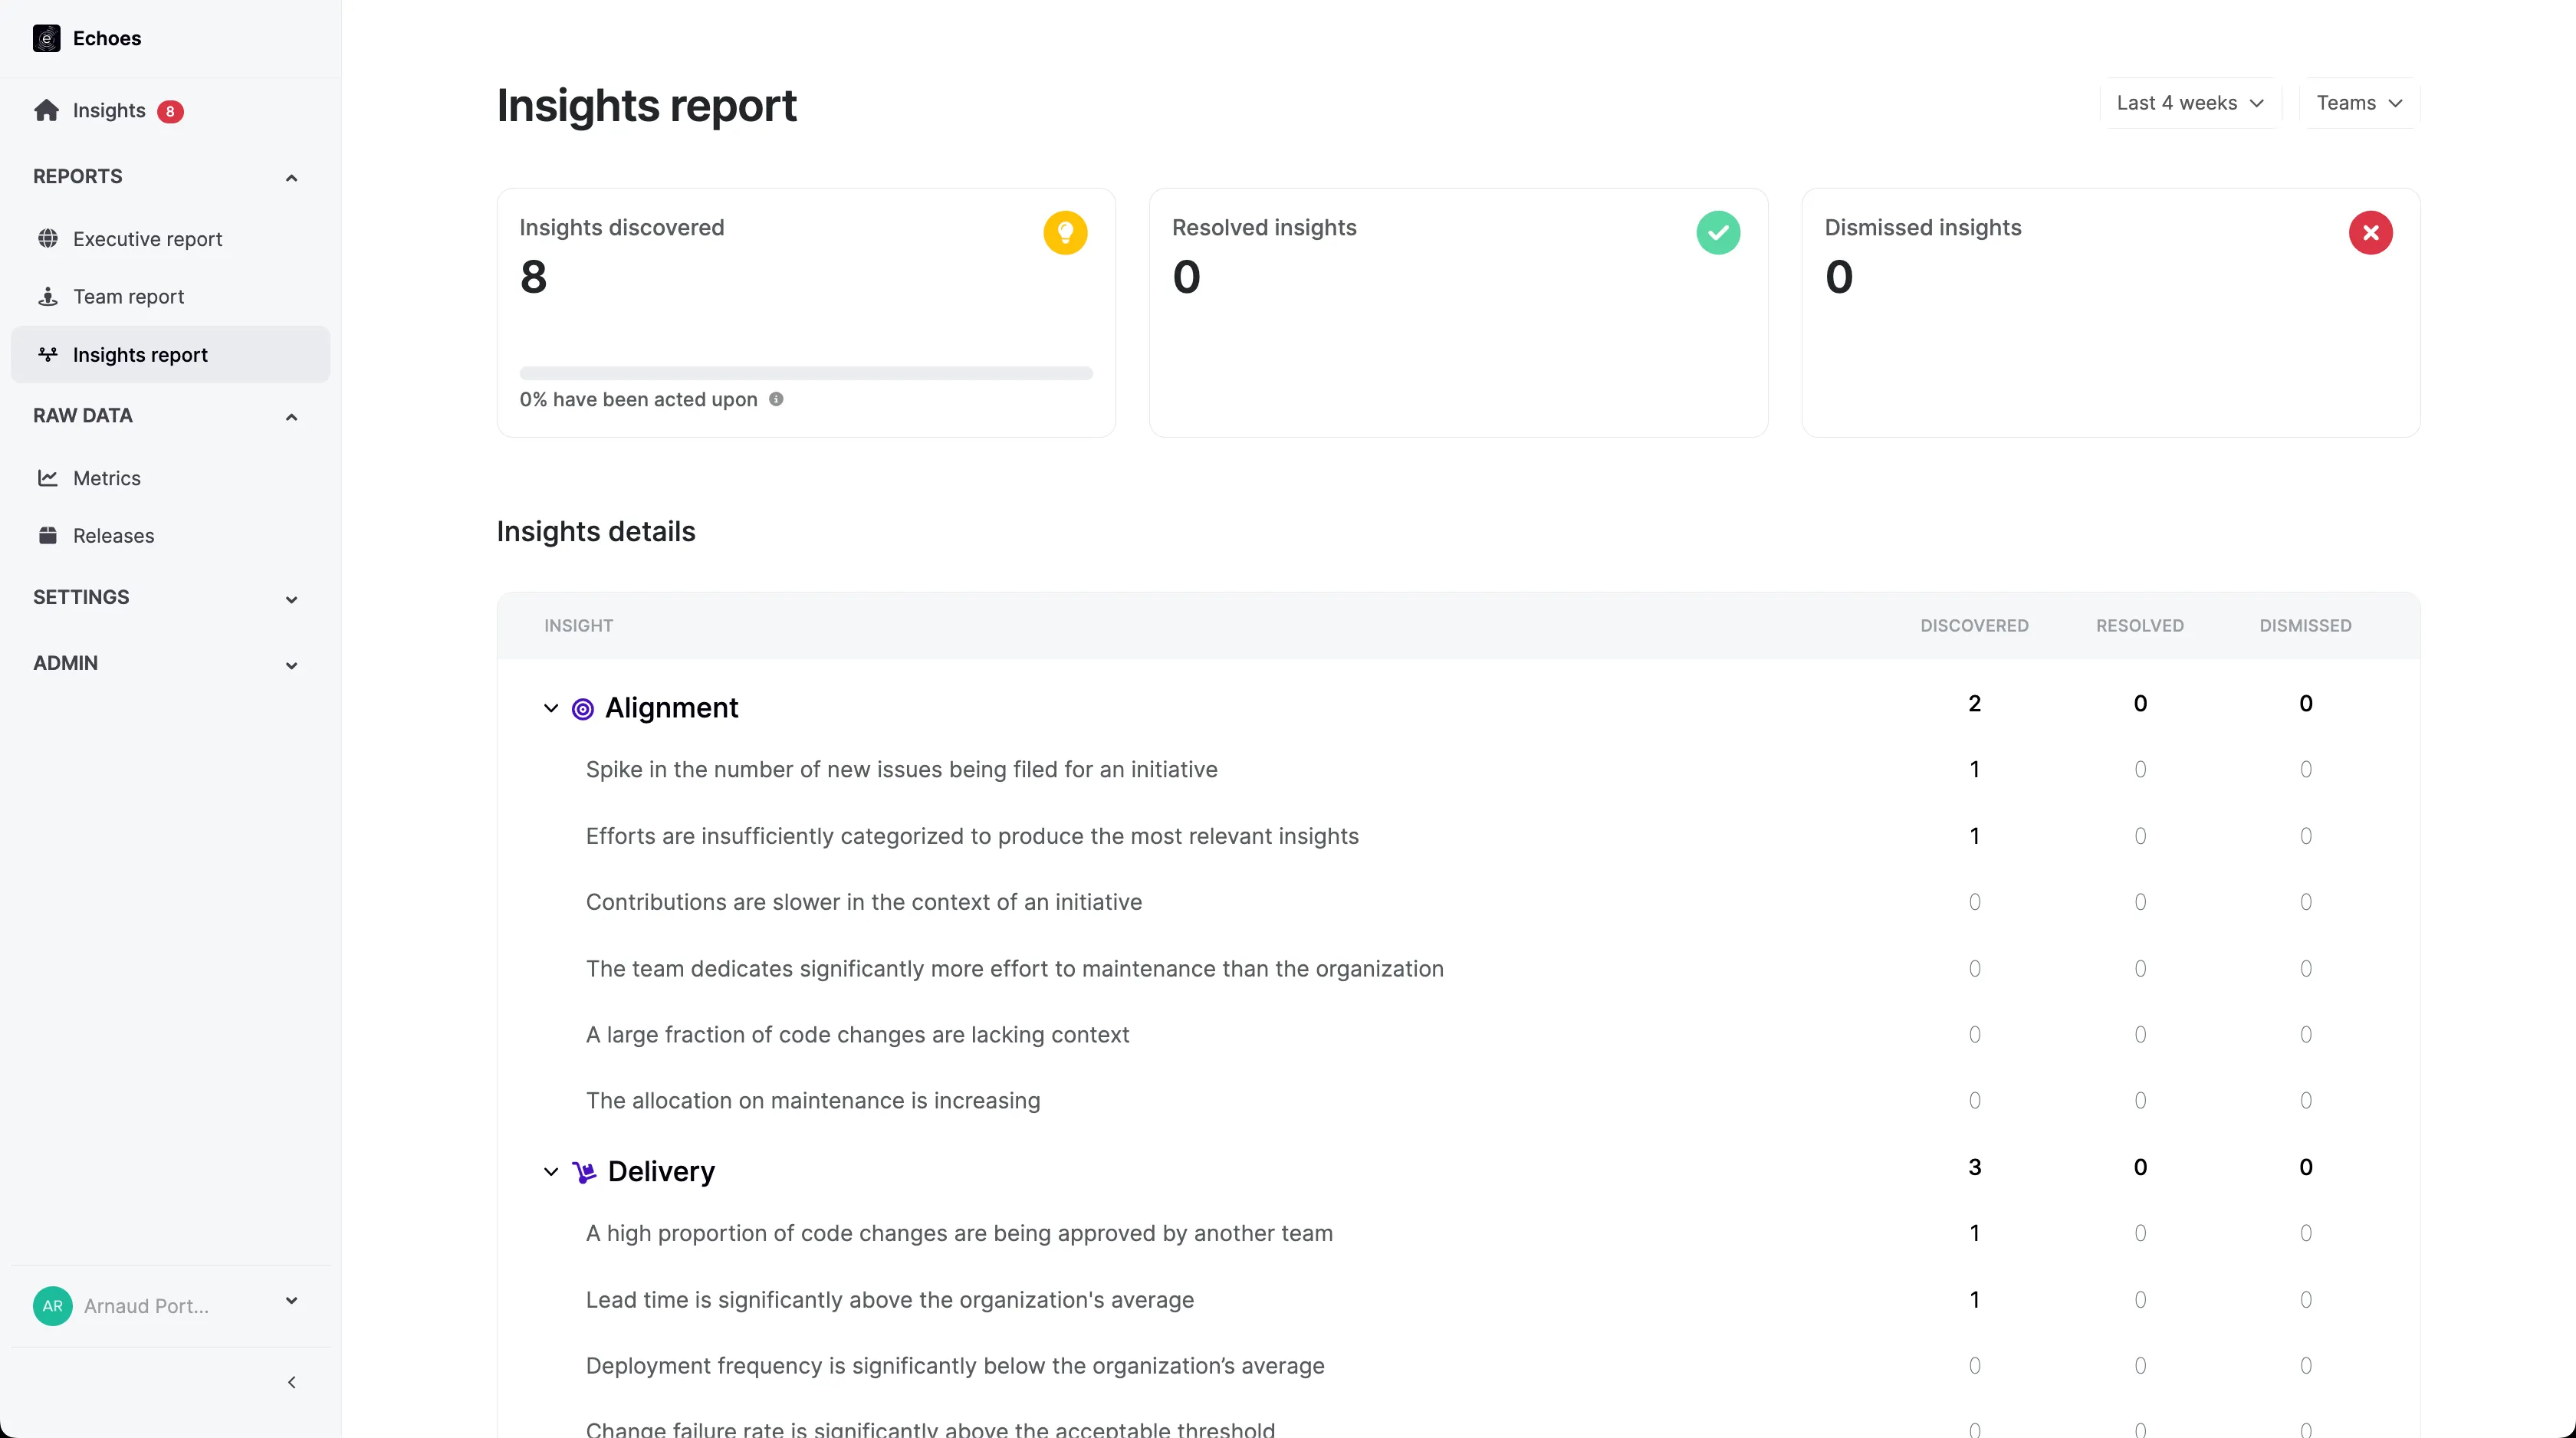Viewport: 2576px width, 1438px height.
Task: Collapse the sidebar with the arrow
Action: pyautogui.click(x=291, y=1382)
